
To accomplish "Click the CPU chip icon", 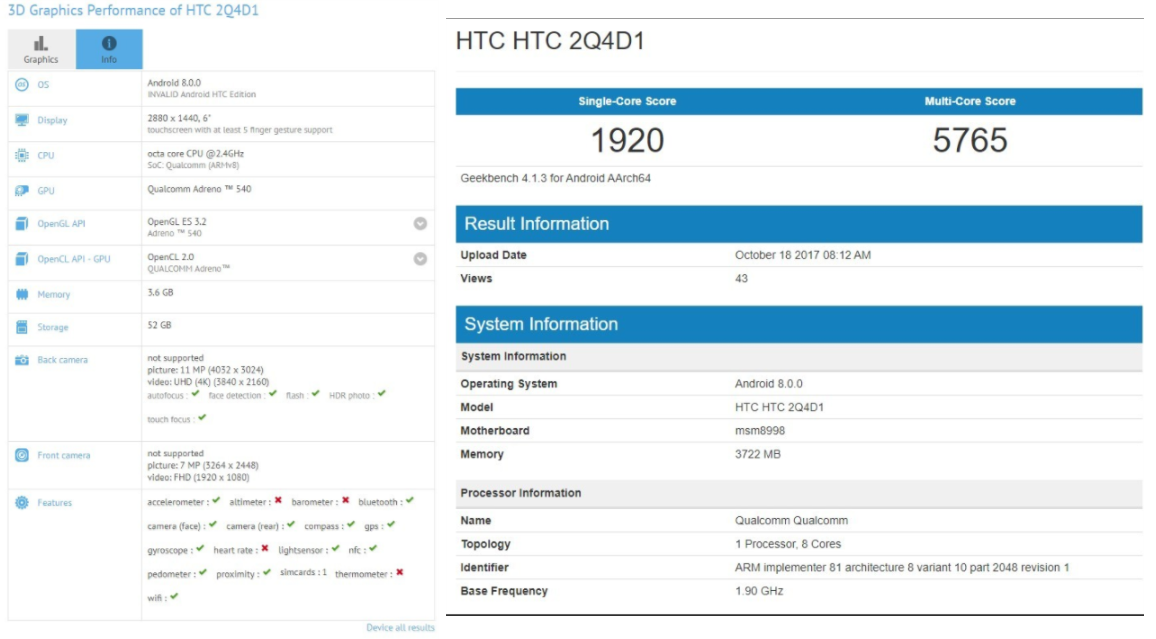I will (22, 156).
